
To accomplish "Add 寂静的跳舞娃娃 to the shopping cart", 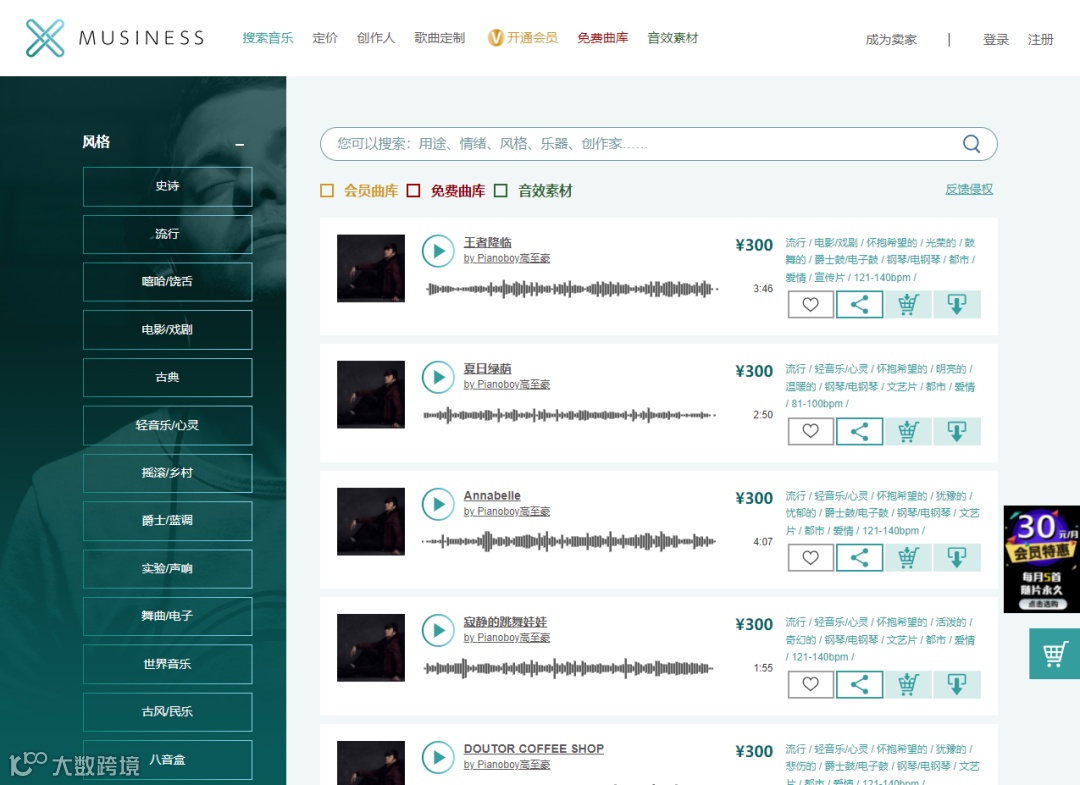I will point(908,684).
